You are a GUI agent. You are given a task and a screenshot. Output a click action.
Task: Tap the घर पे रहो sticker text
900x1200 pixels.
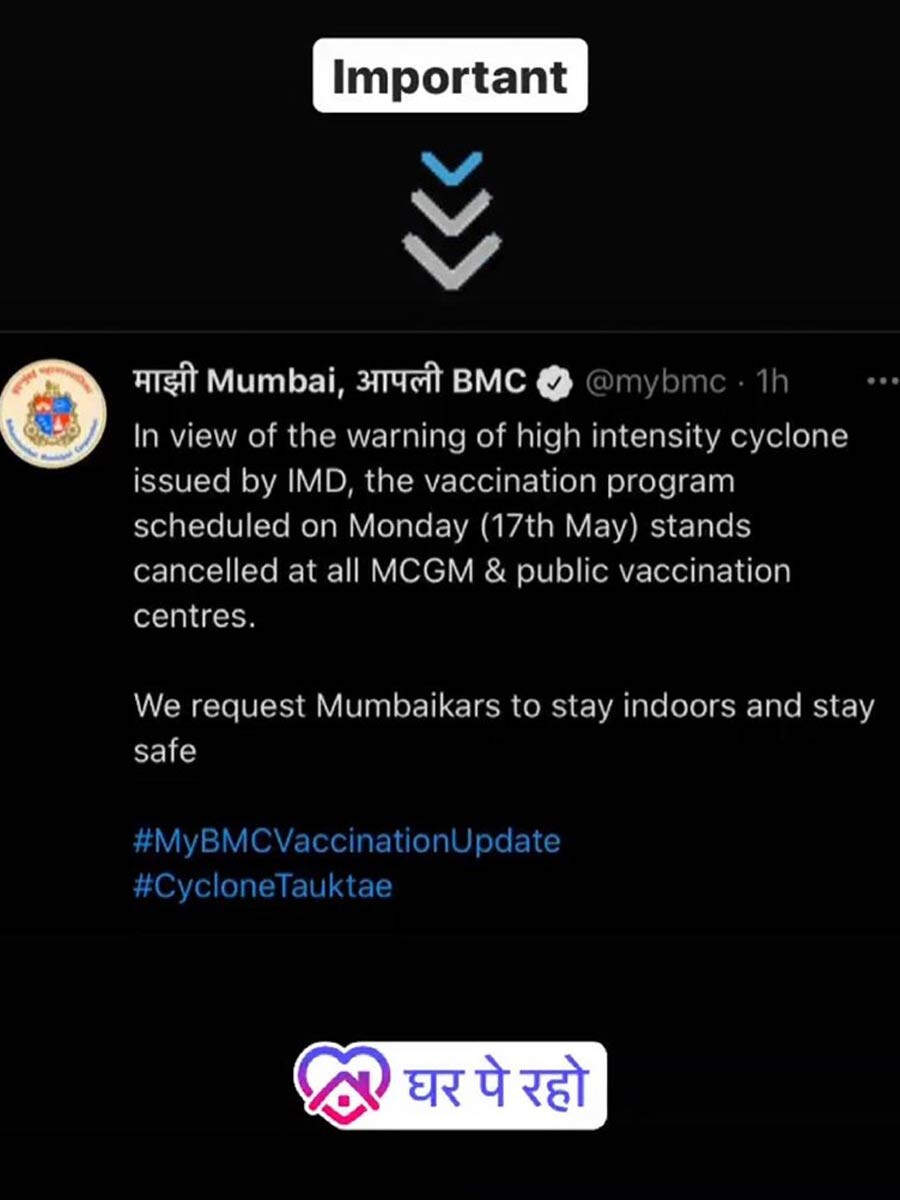[x=495, y=1085]
